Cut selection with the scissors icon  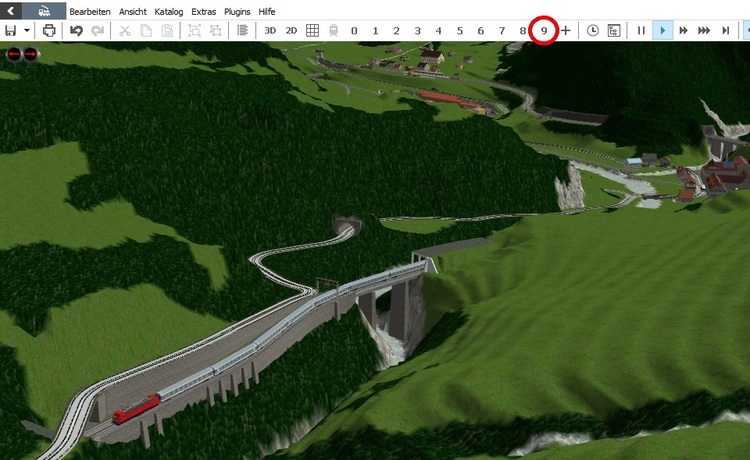pyautogui.click(x=125, y=31)
